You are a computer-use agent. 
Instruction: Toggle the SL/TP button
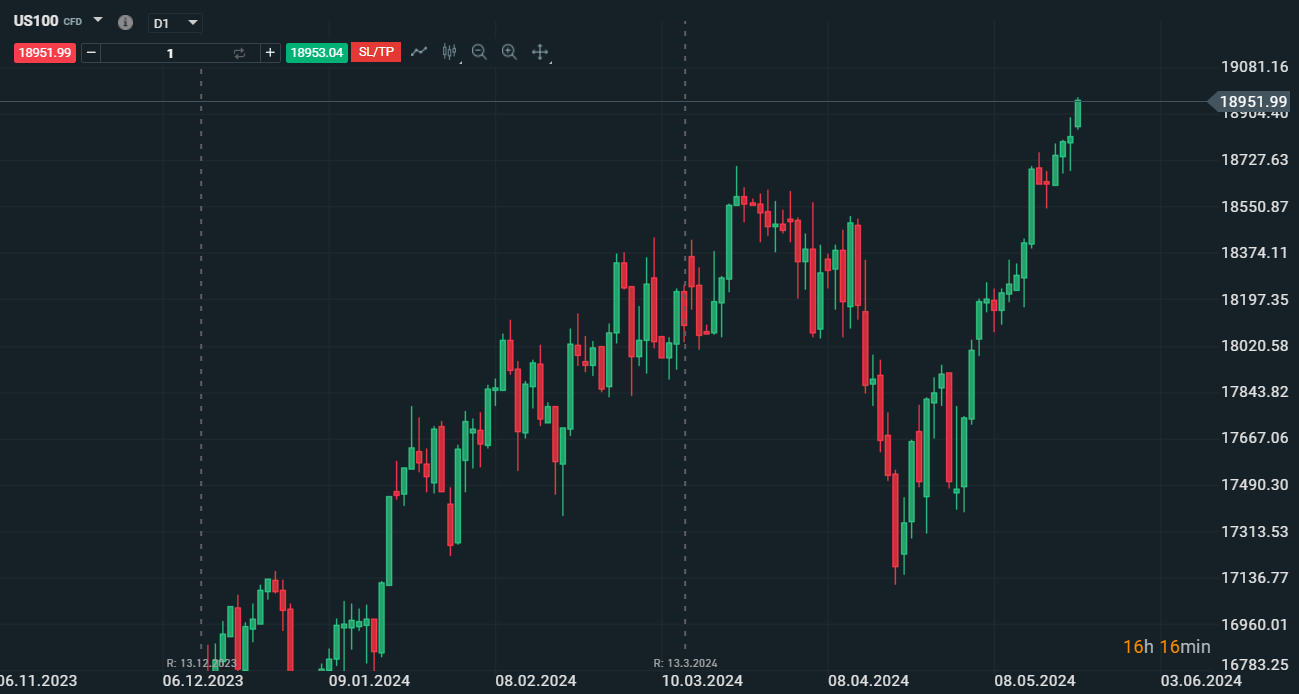point(376,53)
